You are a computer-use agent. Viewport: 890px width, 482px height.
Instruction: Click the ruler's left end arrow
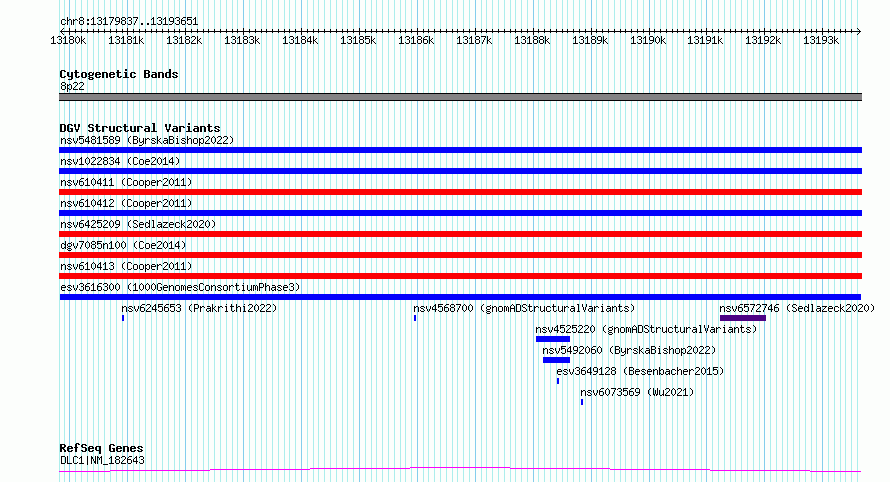pos(62,31)
